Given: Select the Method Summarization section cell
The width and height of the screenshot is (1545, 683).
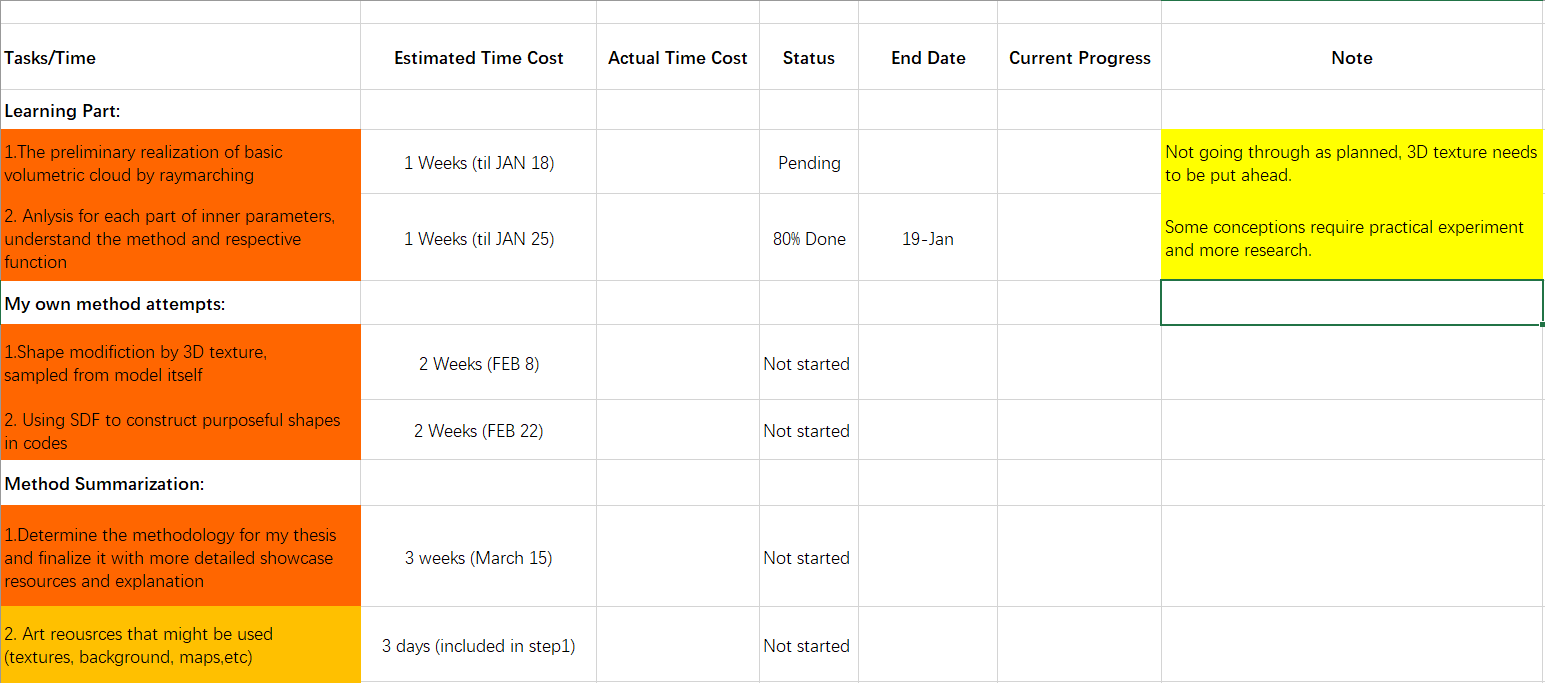Looking at the screenshot, I should (x=180, y=483).
